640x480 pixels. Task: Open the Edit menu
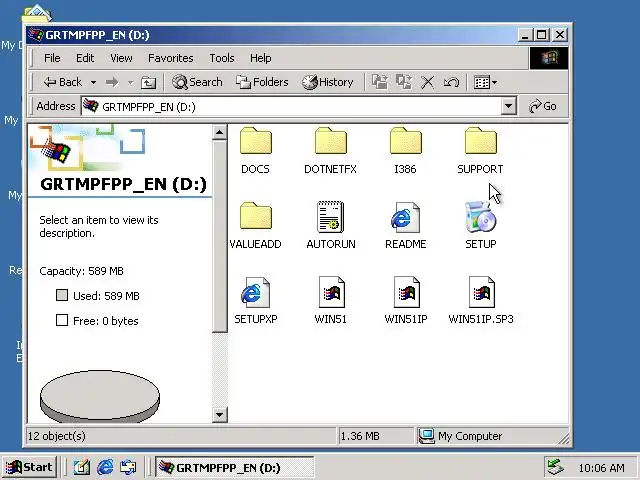(x=85, y=58)
